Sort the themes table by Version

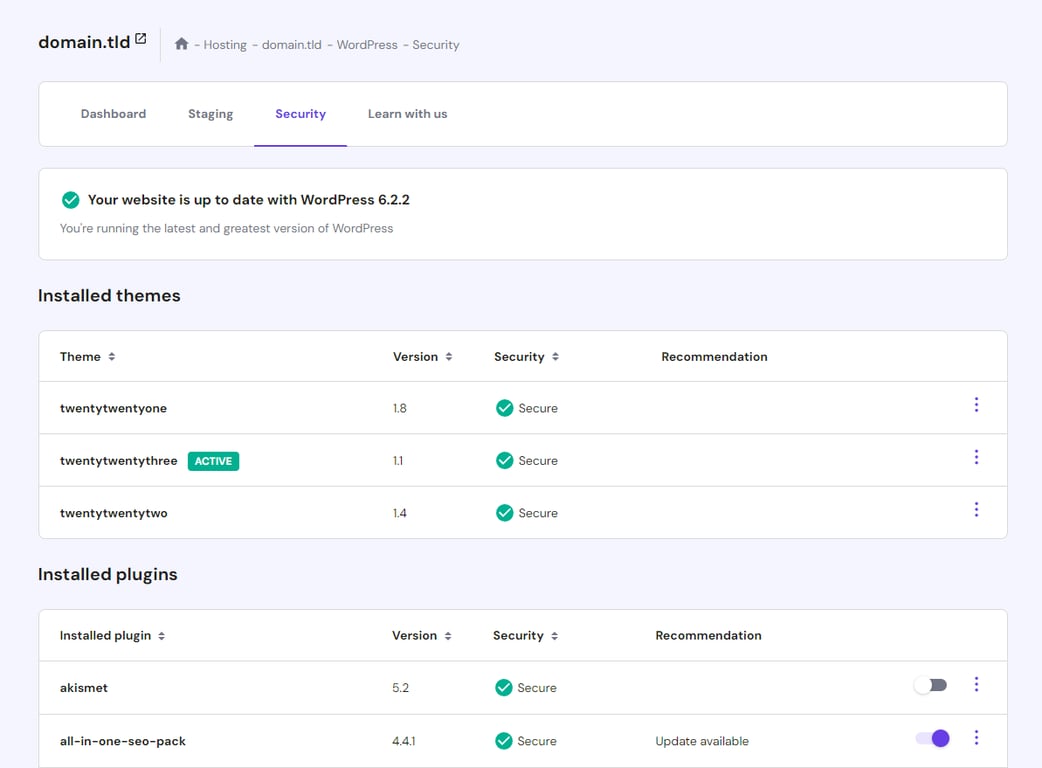[x=446, y=356]
